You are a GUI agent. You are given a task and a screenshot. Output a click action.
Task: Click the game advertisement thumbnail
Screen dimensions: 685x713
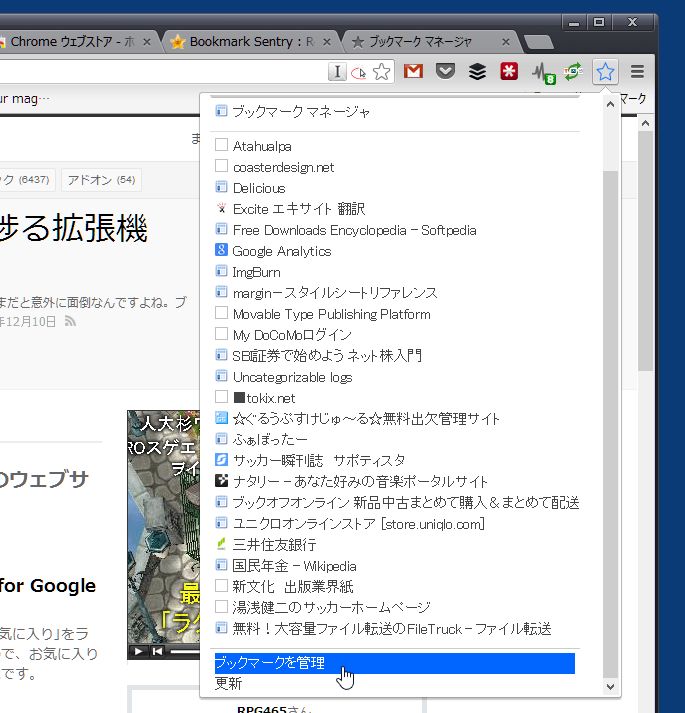pos(163,527)
